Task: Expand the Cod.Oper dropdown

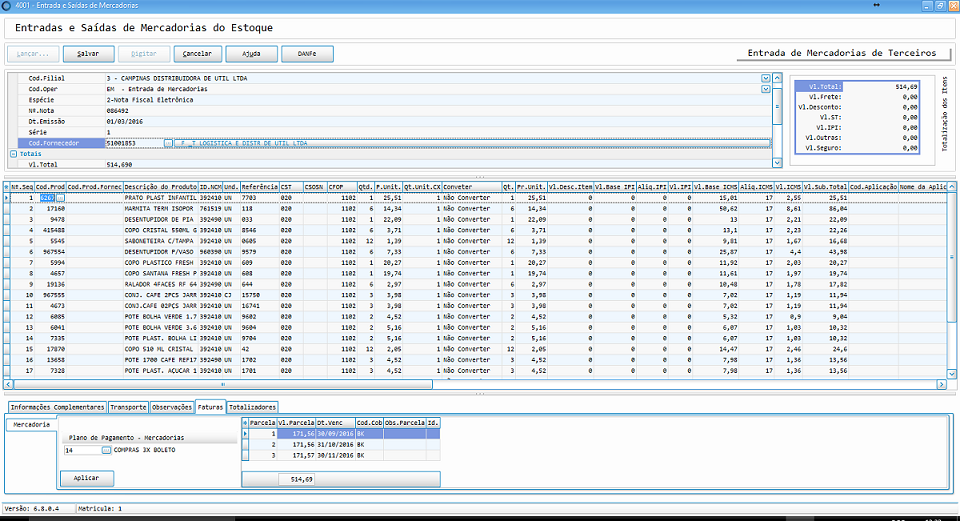Action: 765,89
